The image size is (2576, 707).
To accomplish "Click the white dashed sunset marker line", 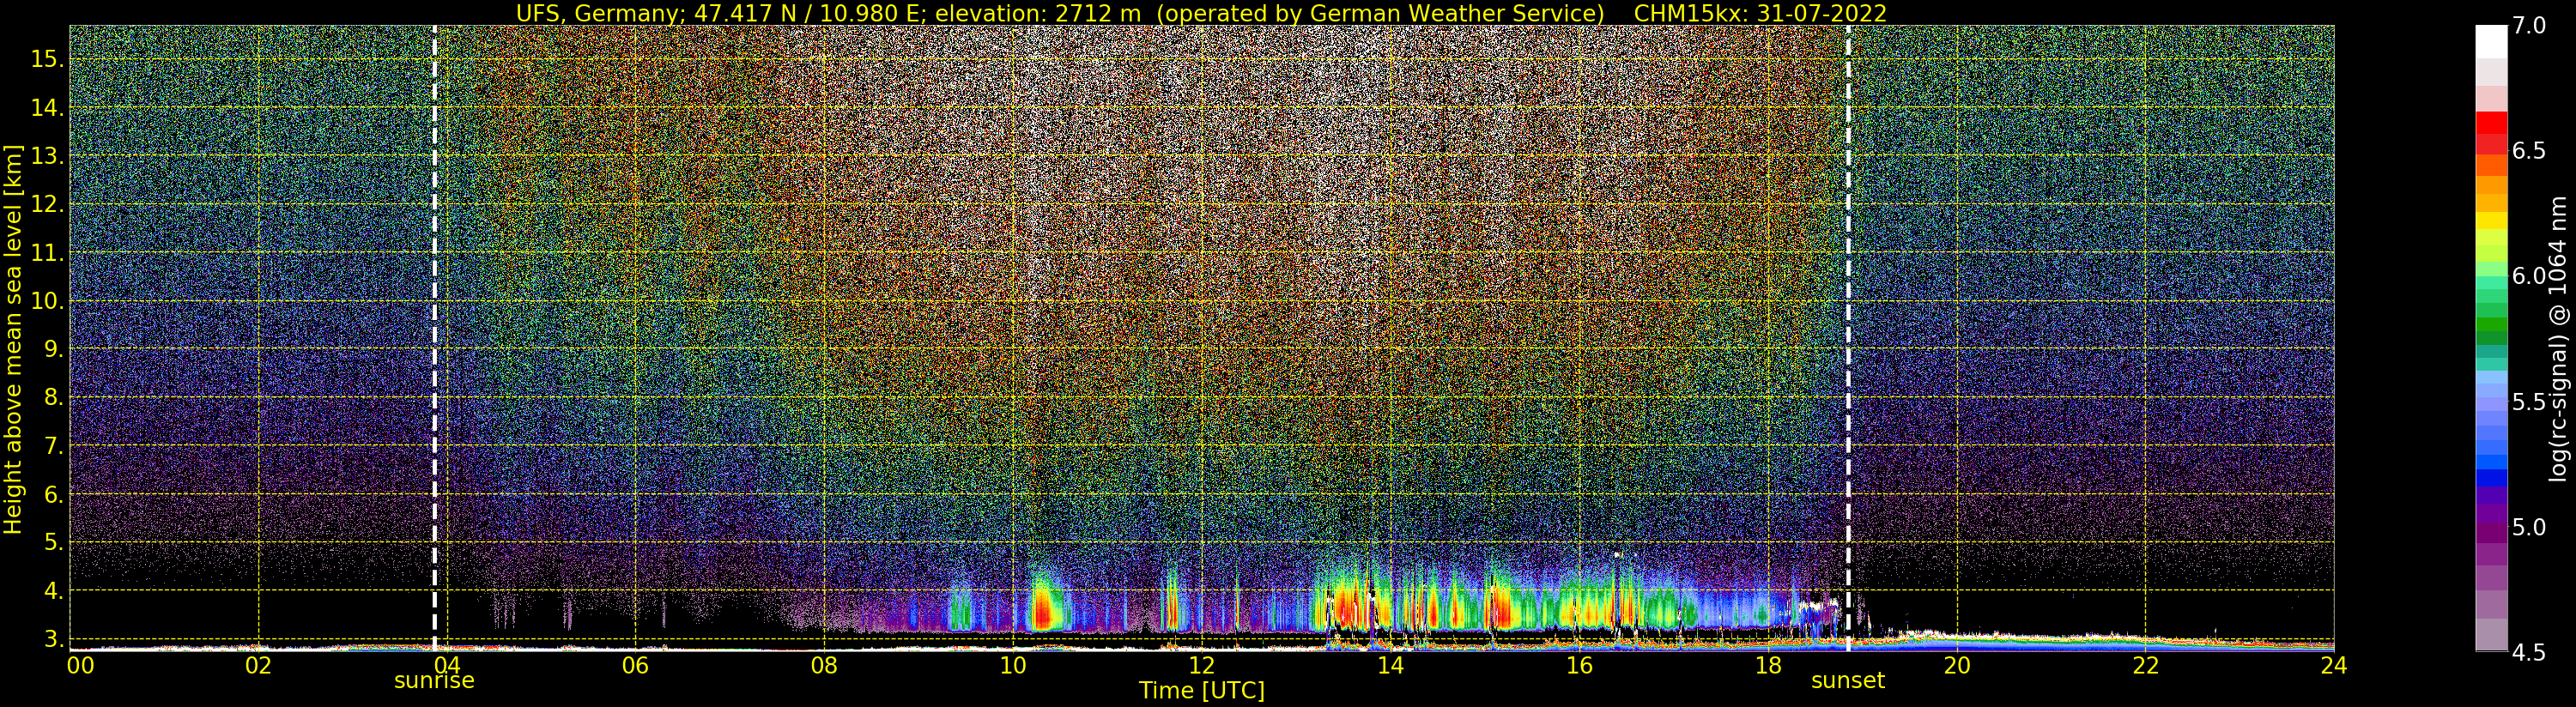I will (1848, 338).
